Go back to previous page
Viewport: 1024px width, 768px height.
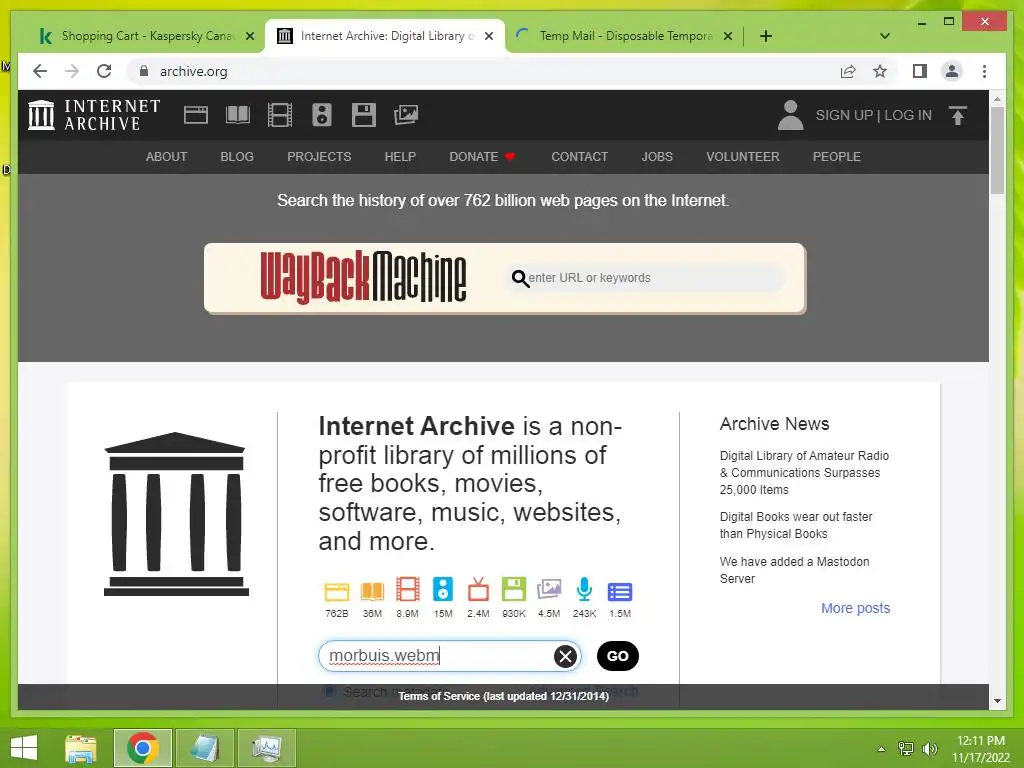pyautogui.click(x=40, y=71)
